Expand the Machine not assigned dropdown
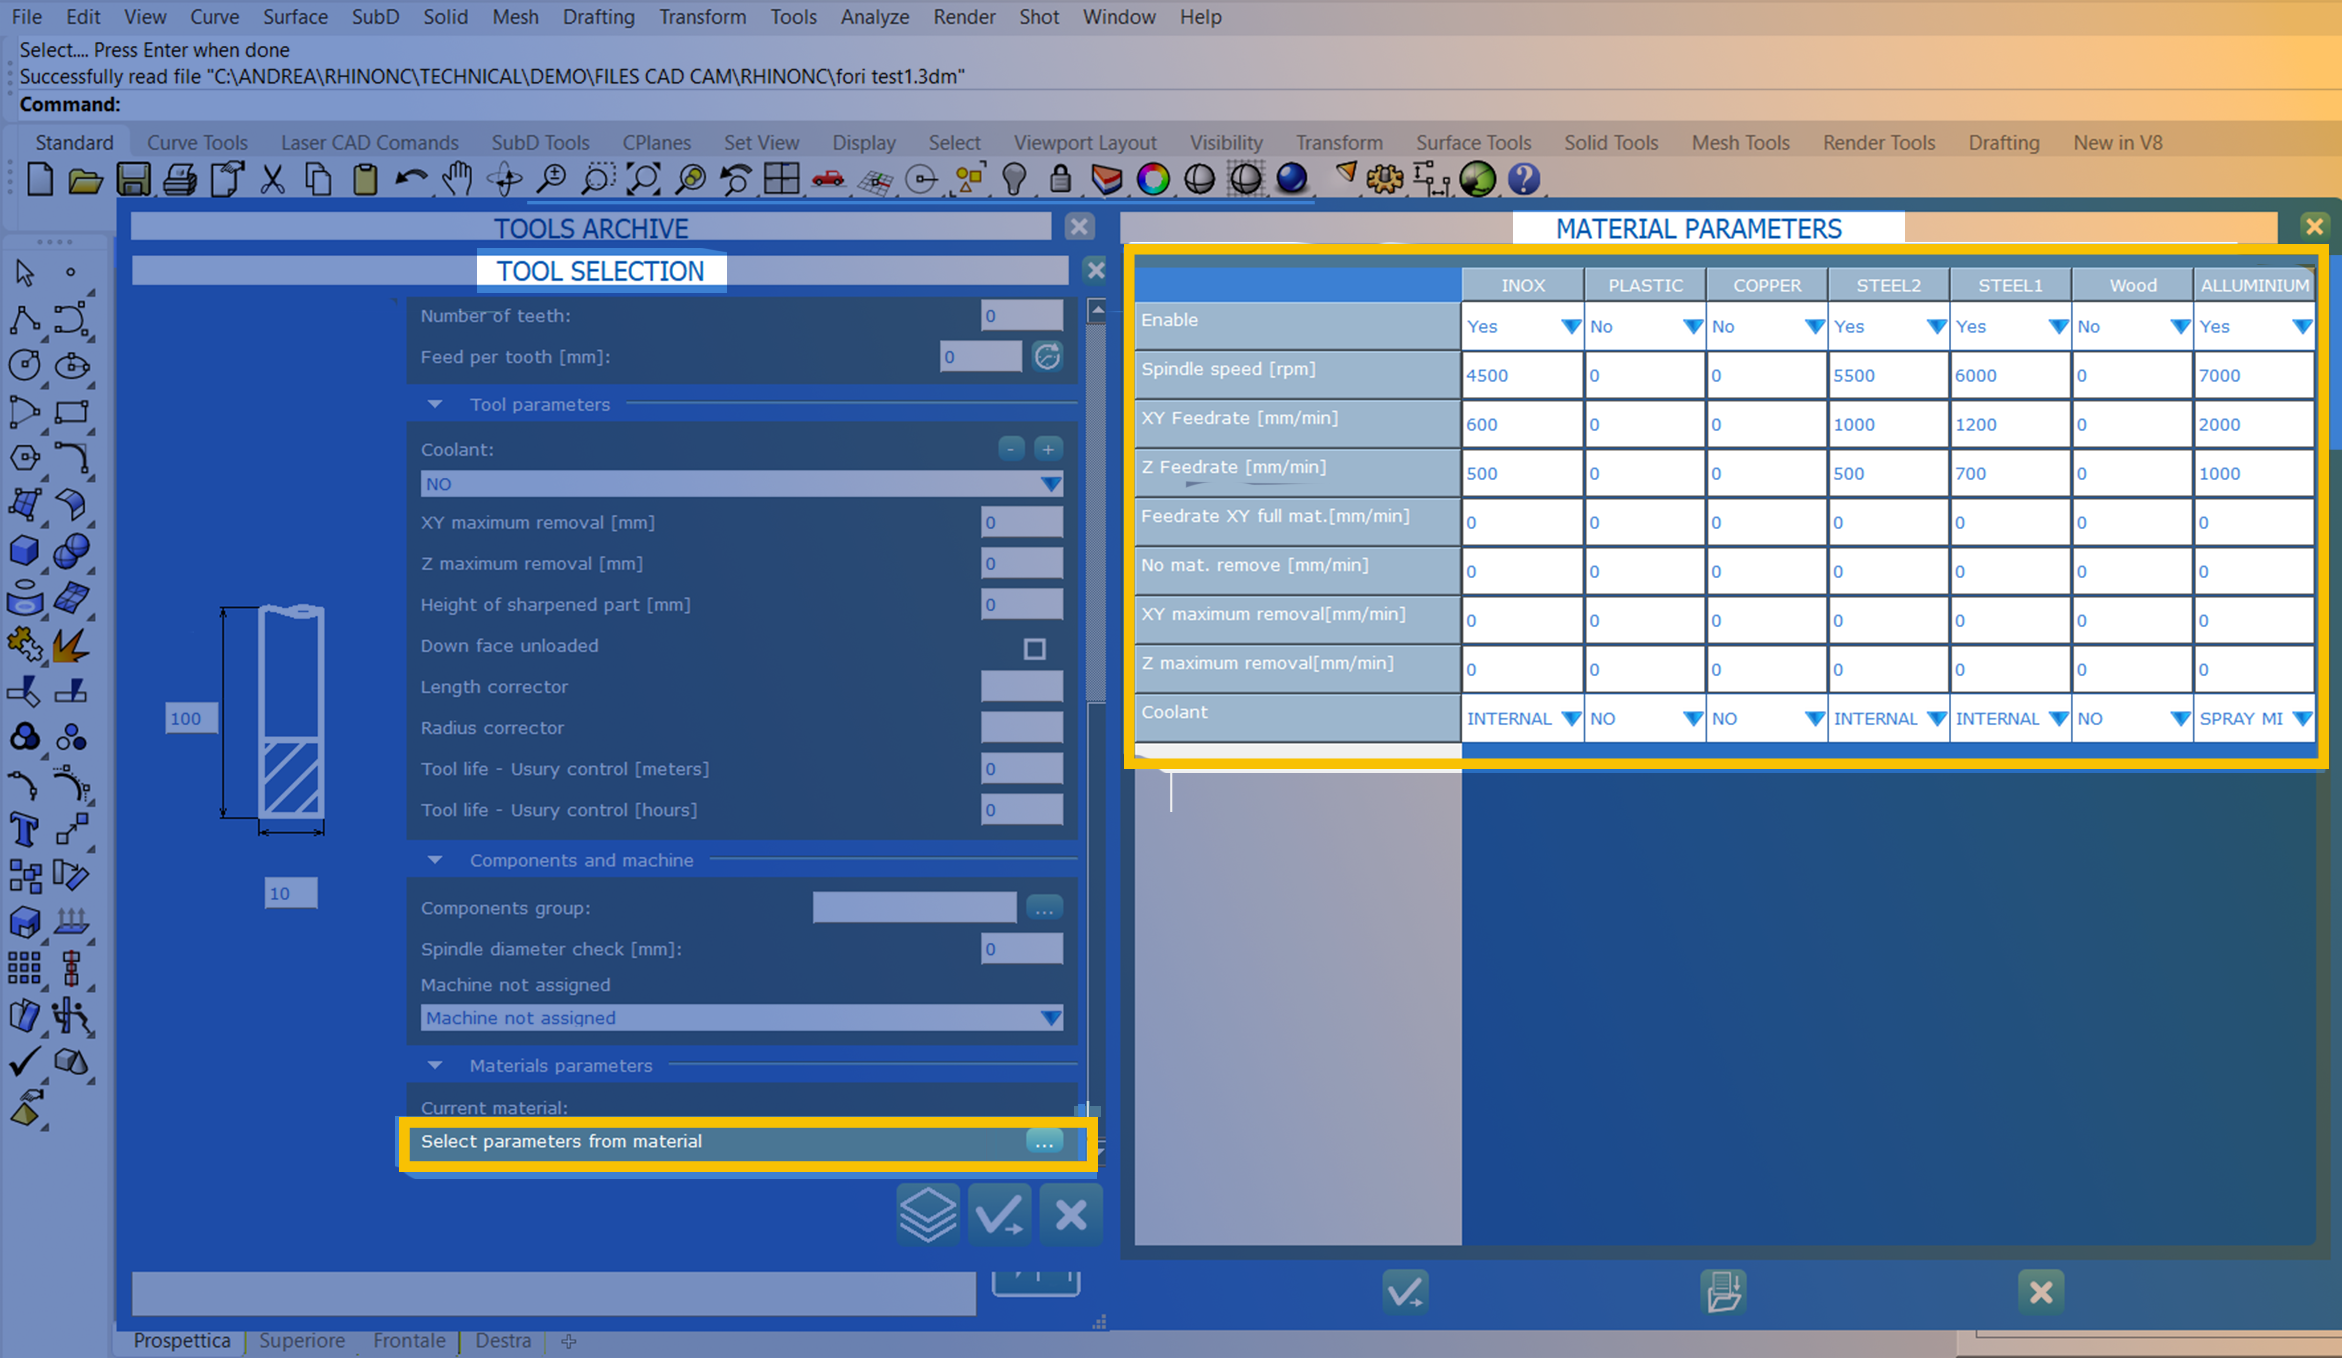2342x1358 pixels. pyautogui.click(x=1050, y=1018)
